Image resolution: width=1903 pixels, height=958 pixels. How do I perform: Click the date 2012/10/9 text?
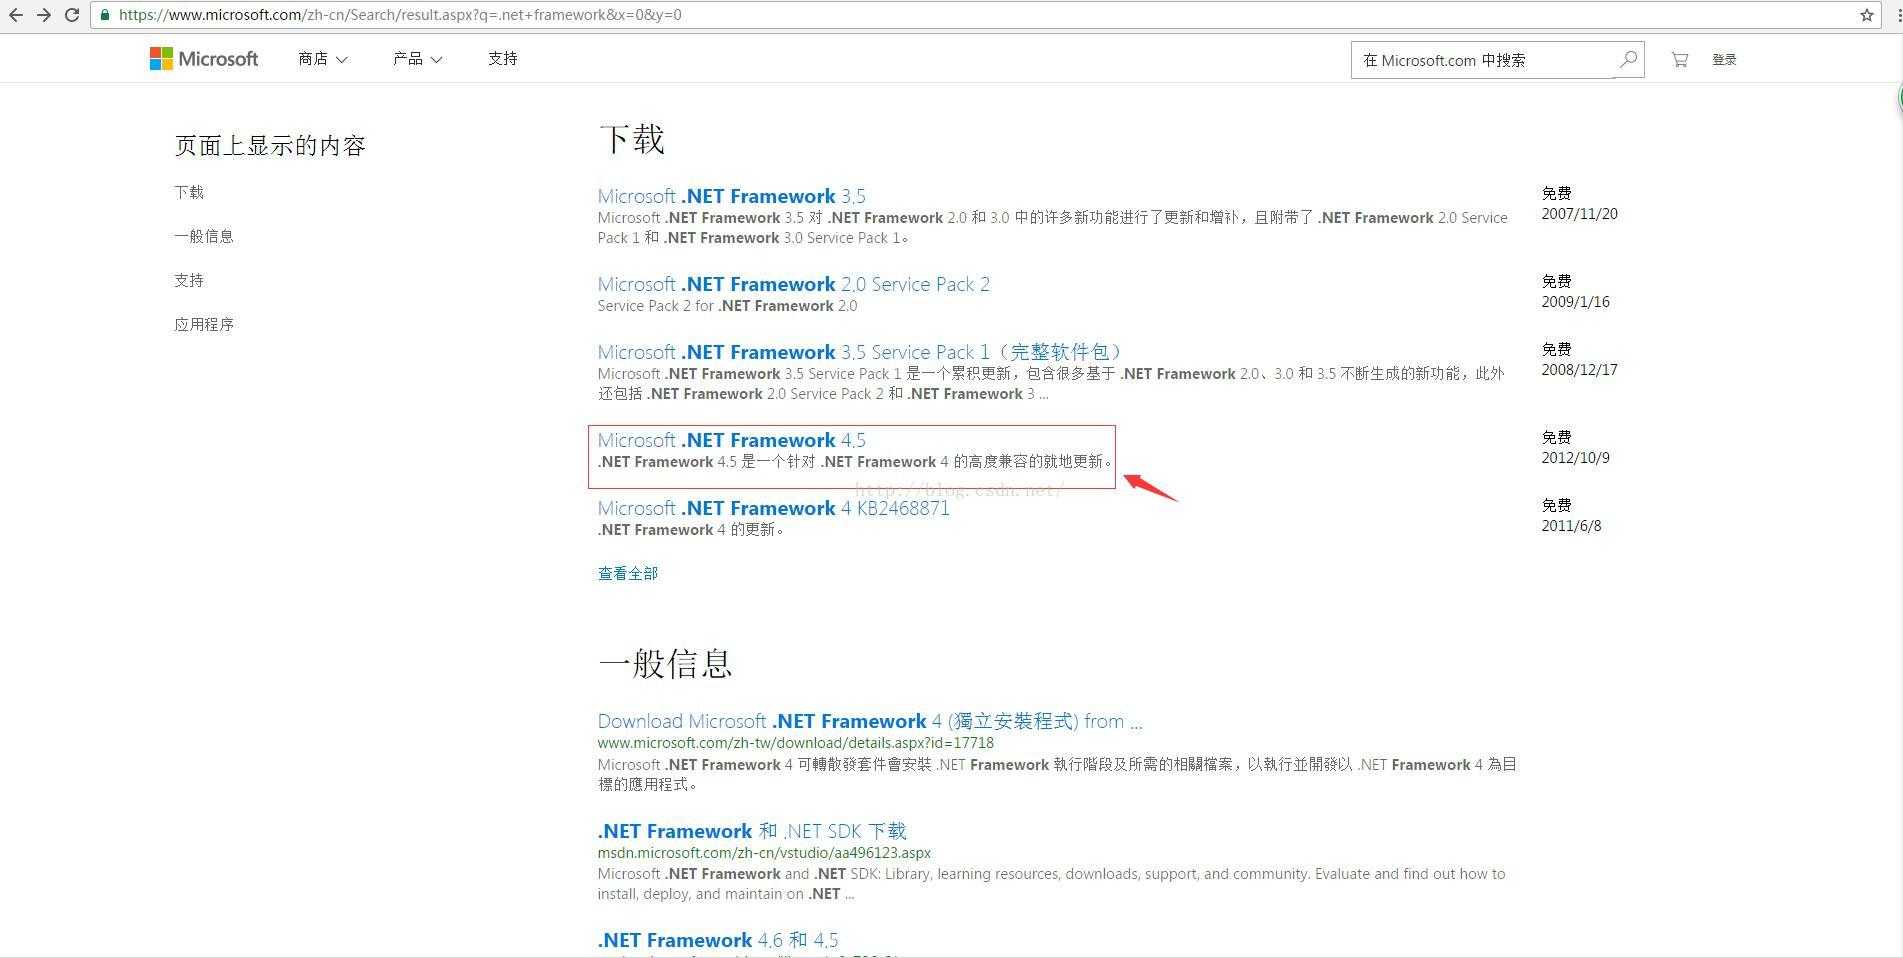coord(1575,458)
